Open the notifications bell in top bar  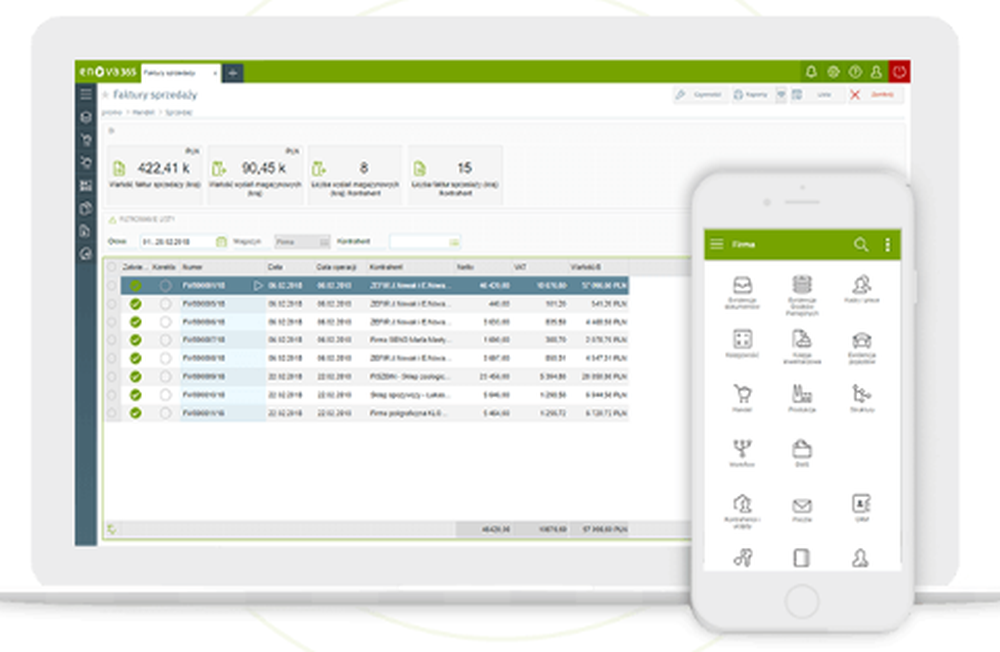point(811,72)
